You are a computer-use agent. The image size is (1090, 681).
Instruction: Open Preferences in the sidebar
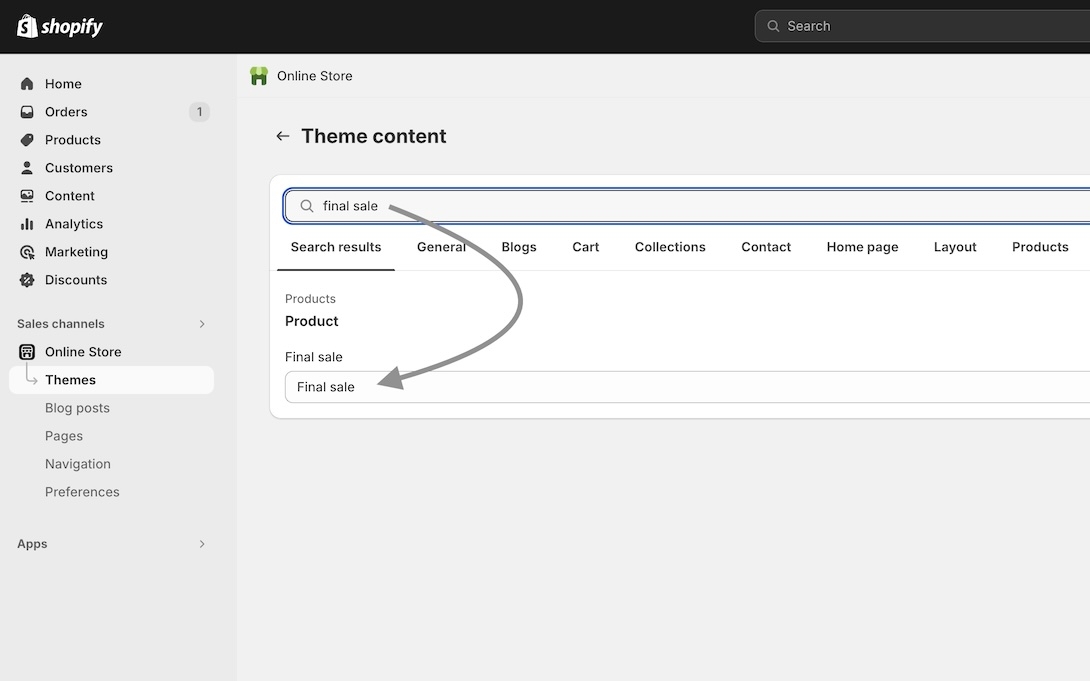coord(82,492)
